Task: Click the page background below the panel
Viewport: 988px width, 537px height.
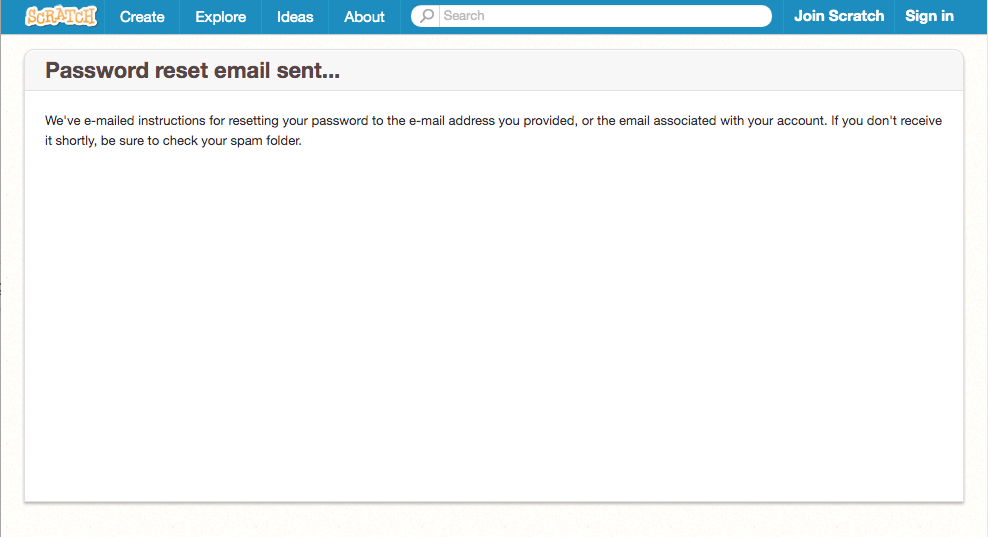Action: click(494, 521)
